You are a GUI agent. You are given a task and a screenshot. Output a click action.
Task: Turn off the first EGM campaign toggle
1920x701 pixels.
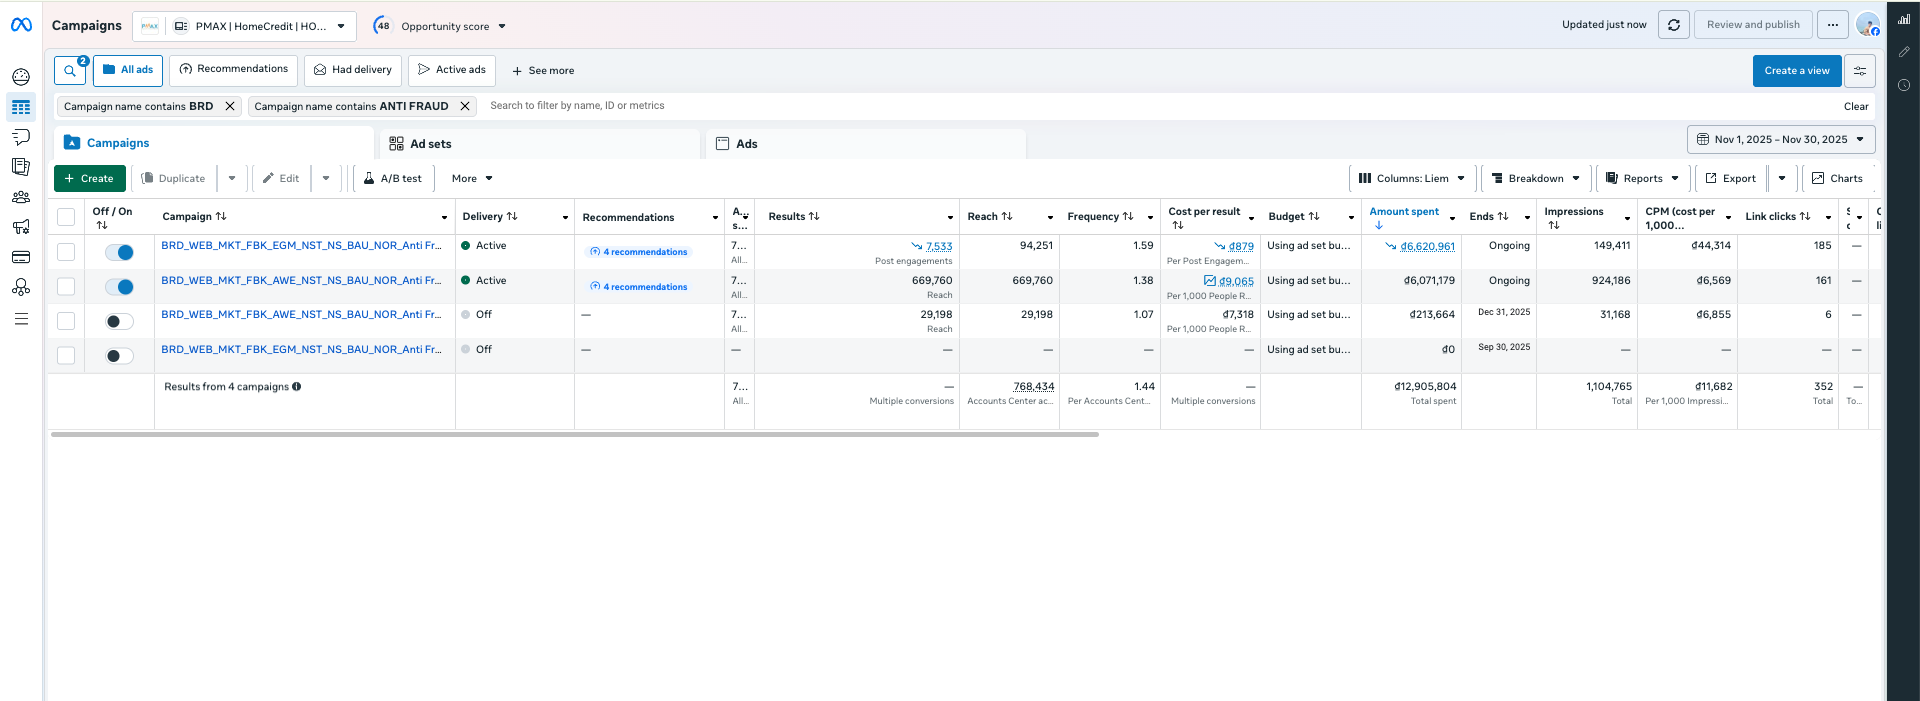point(119,253)
